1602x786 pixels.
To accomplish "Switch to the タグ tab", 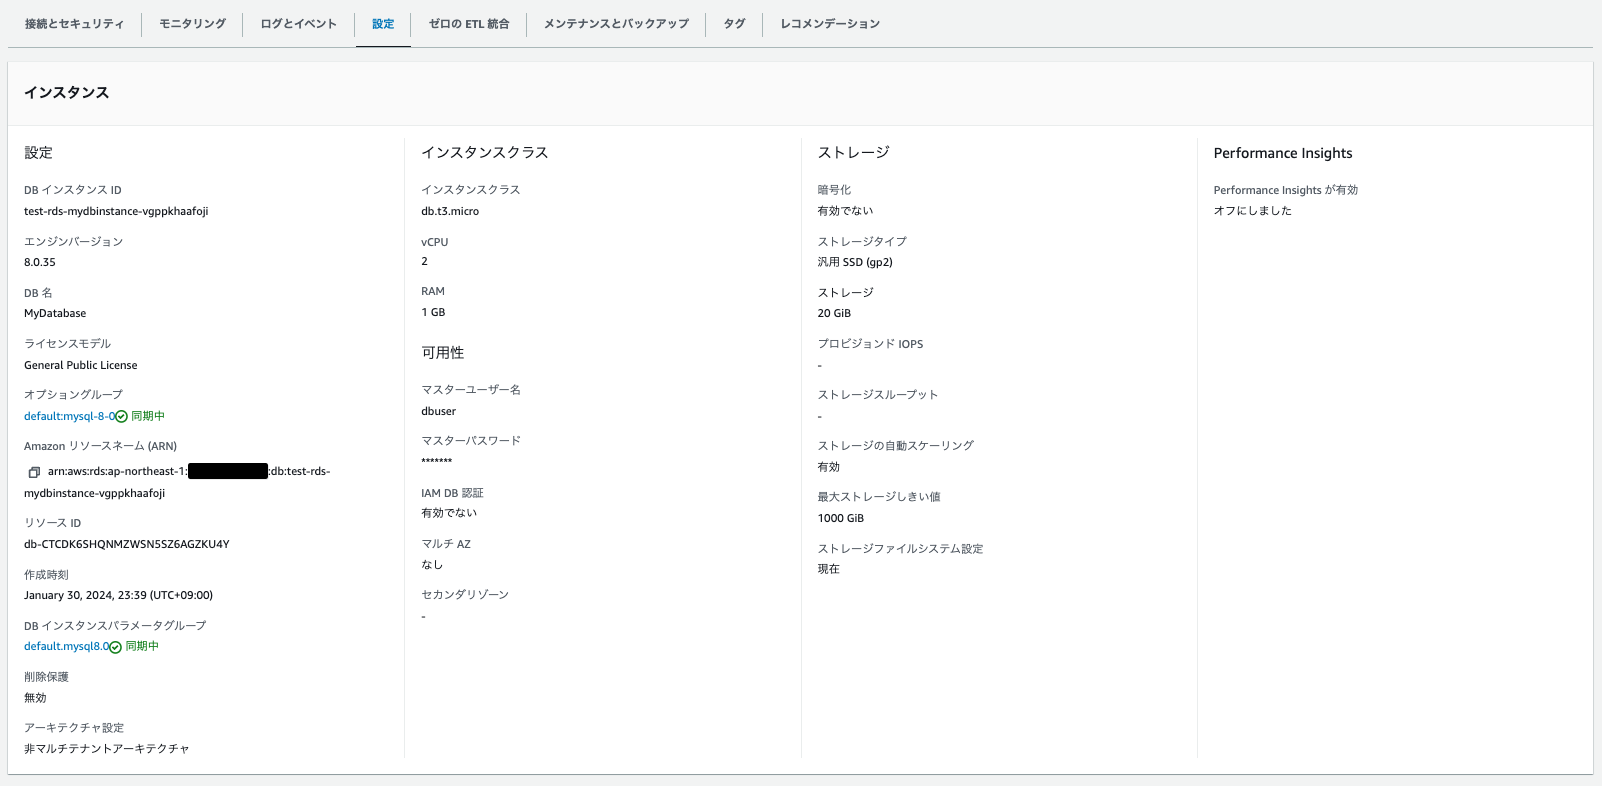I will 734,24.
